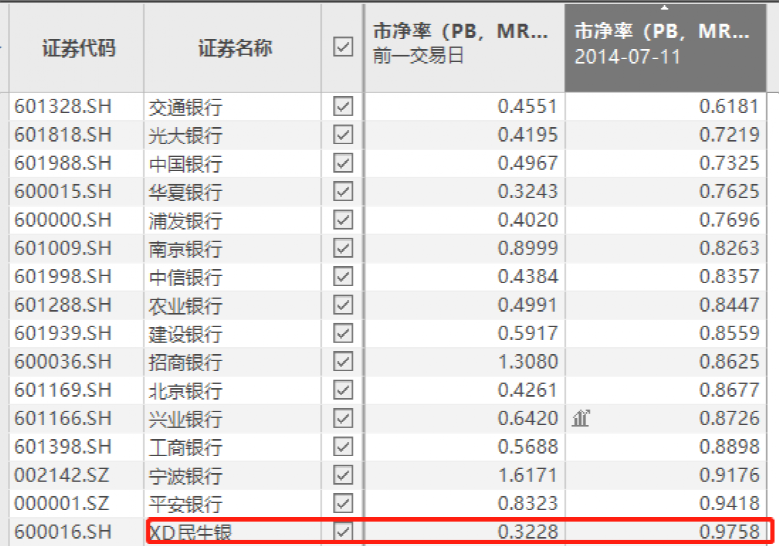Click the name 兴业银行
This screenshot has width=779, height=546.
click(185, 419)
